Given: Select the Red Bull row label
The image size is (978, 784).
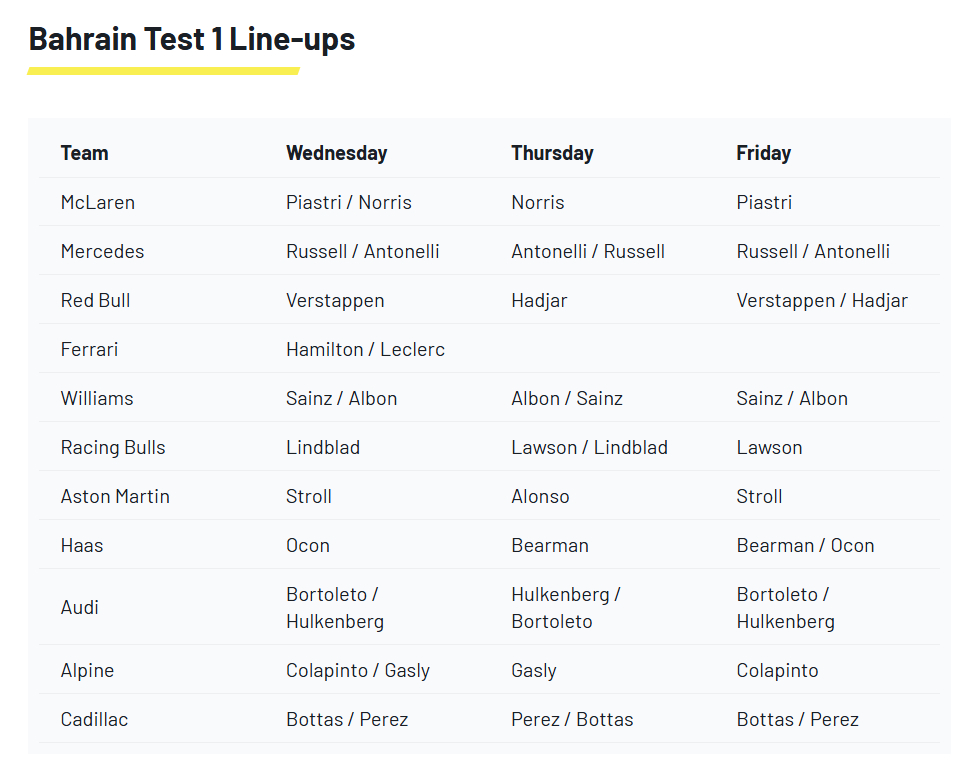Looking at the screenshot, I should 95,300.
